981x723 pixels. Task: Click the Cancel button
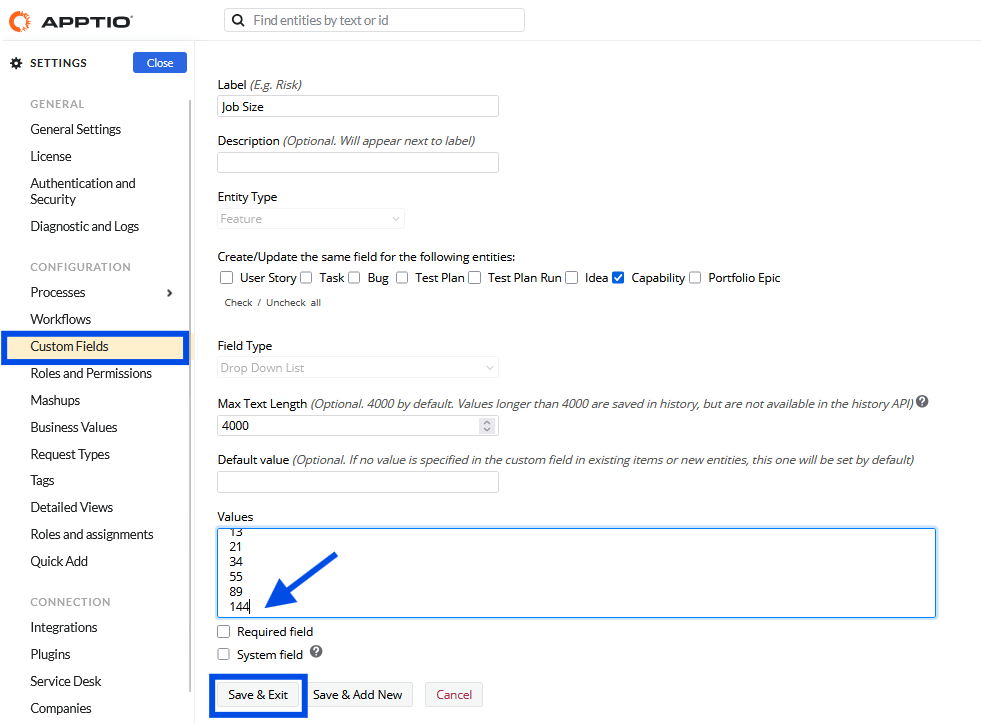pyautogui.click(x=454, y=695)
